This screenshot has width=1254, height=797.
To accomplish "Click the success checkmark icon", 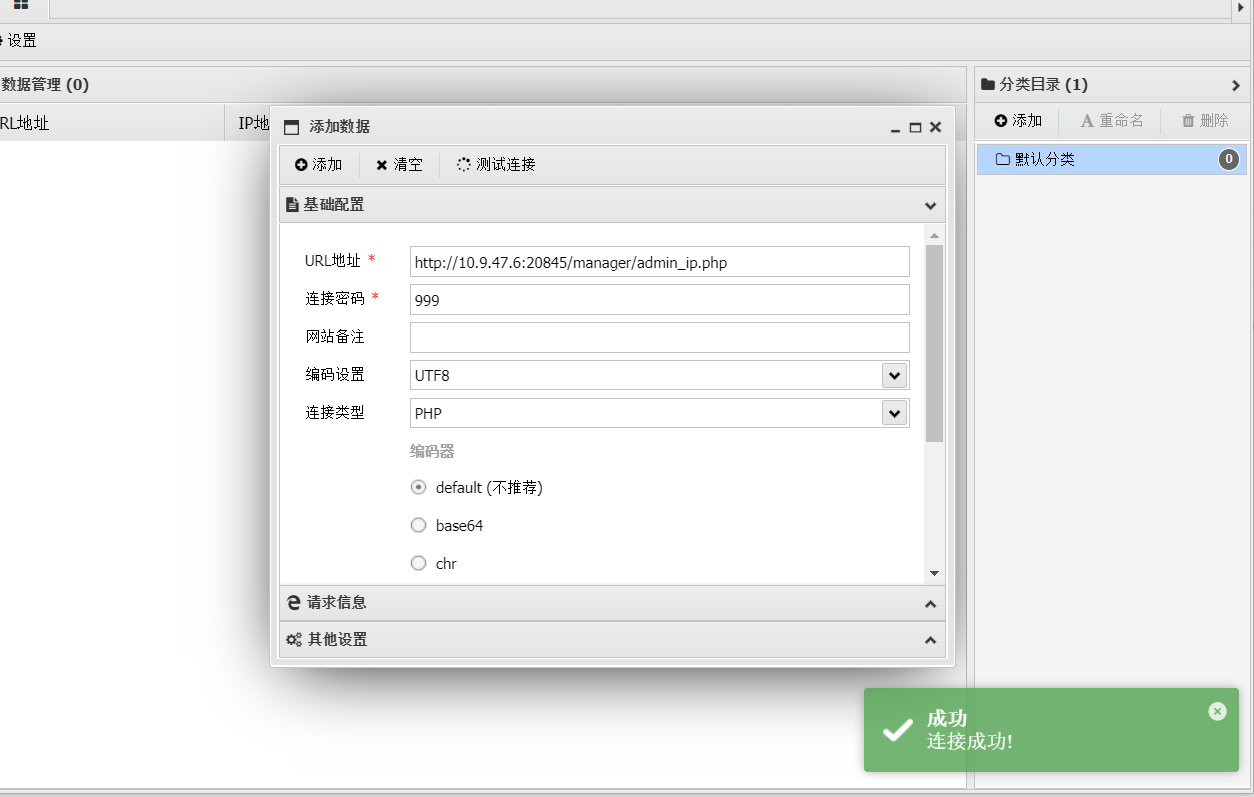I will coord(897,730).
